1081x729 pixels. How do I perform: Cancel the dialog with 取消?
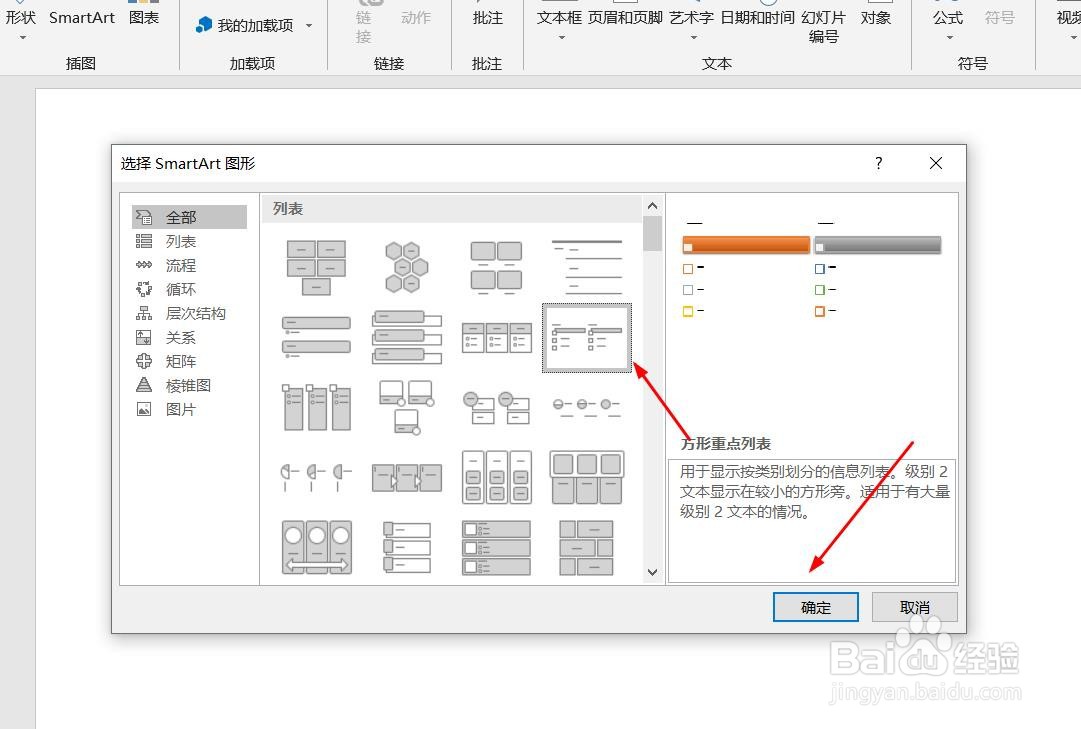[x=914, y=607]
